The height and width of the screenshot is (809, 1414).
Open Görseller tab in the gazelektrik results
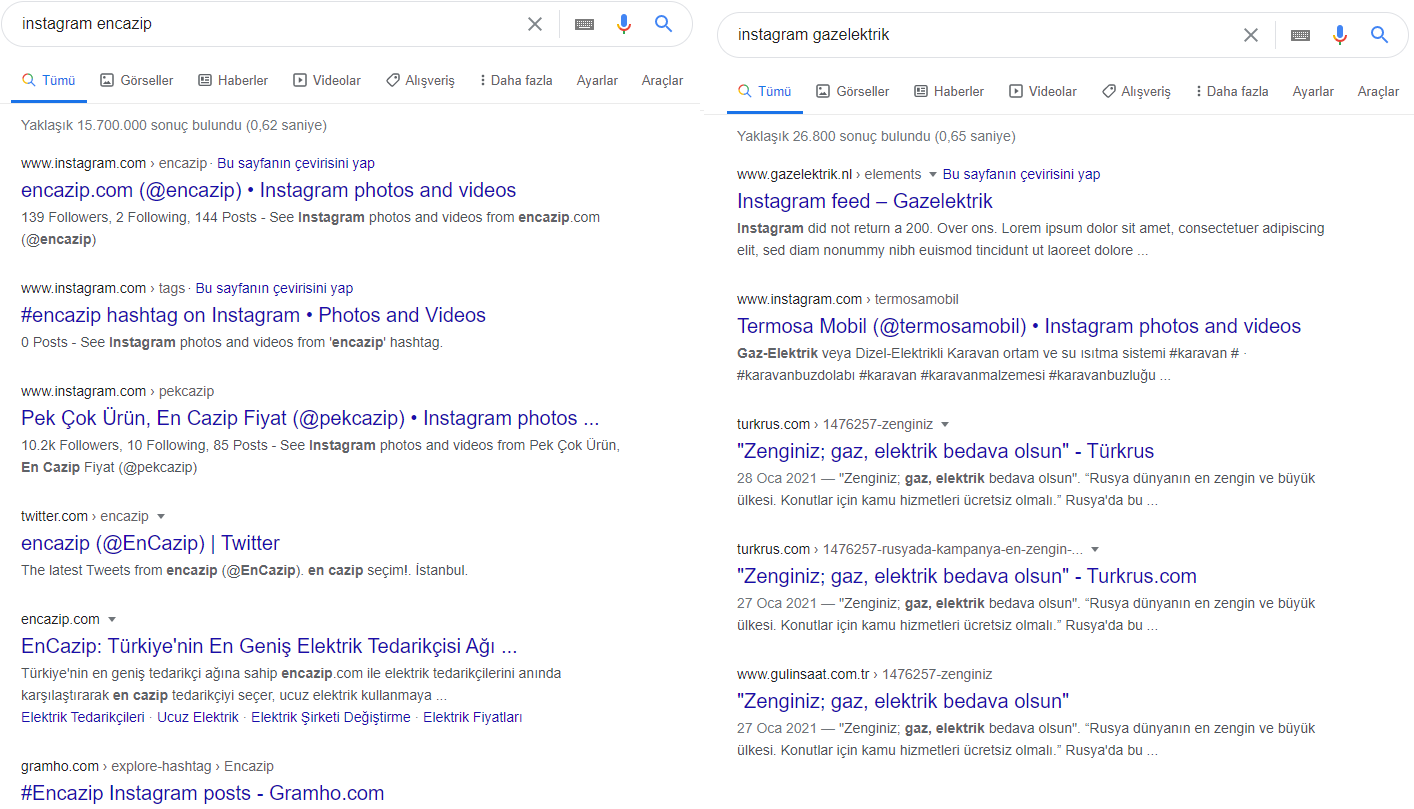[x=852, y=91]
